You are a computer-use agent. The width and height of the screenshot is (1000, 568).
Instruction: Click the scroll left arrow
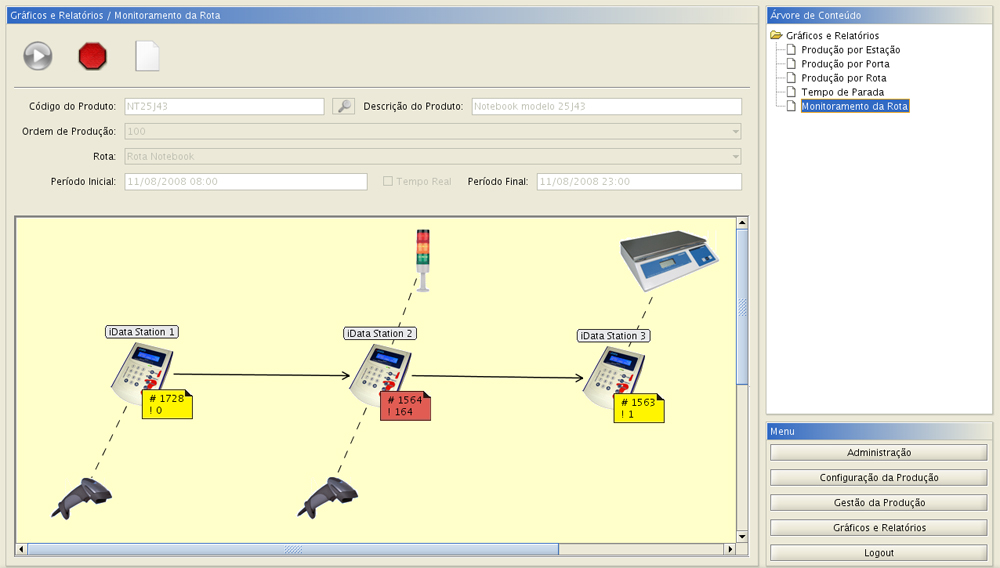pos(22,549)
